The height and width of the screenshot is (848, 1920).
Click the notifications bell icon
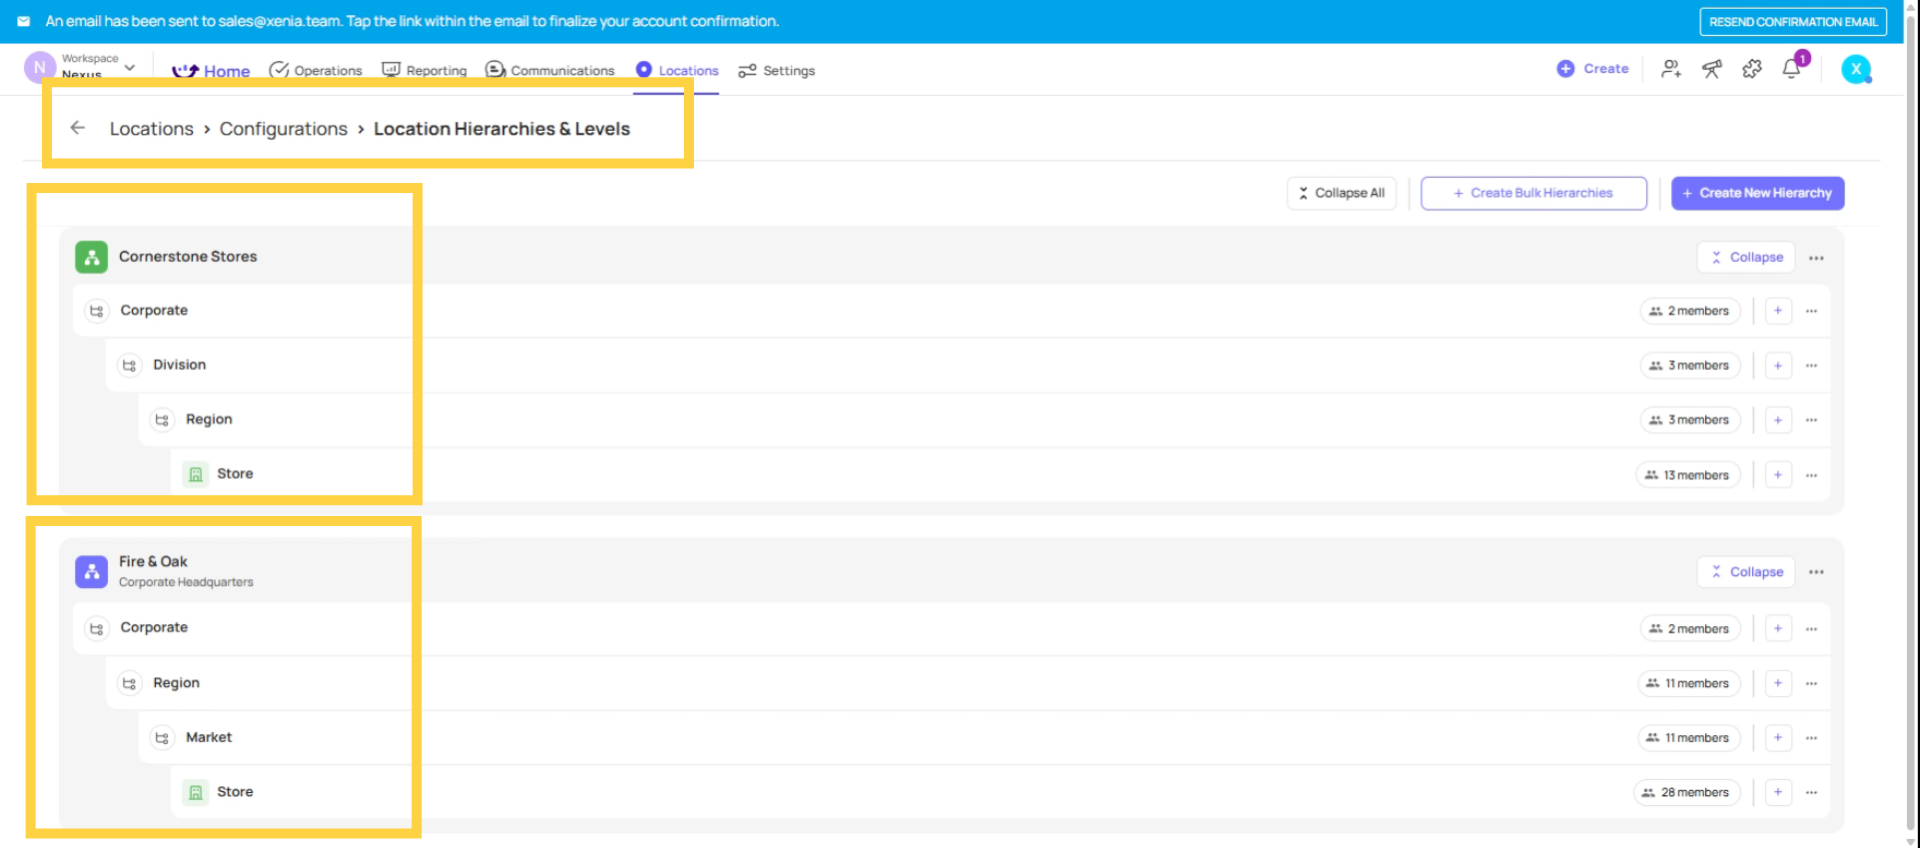1791,69
